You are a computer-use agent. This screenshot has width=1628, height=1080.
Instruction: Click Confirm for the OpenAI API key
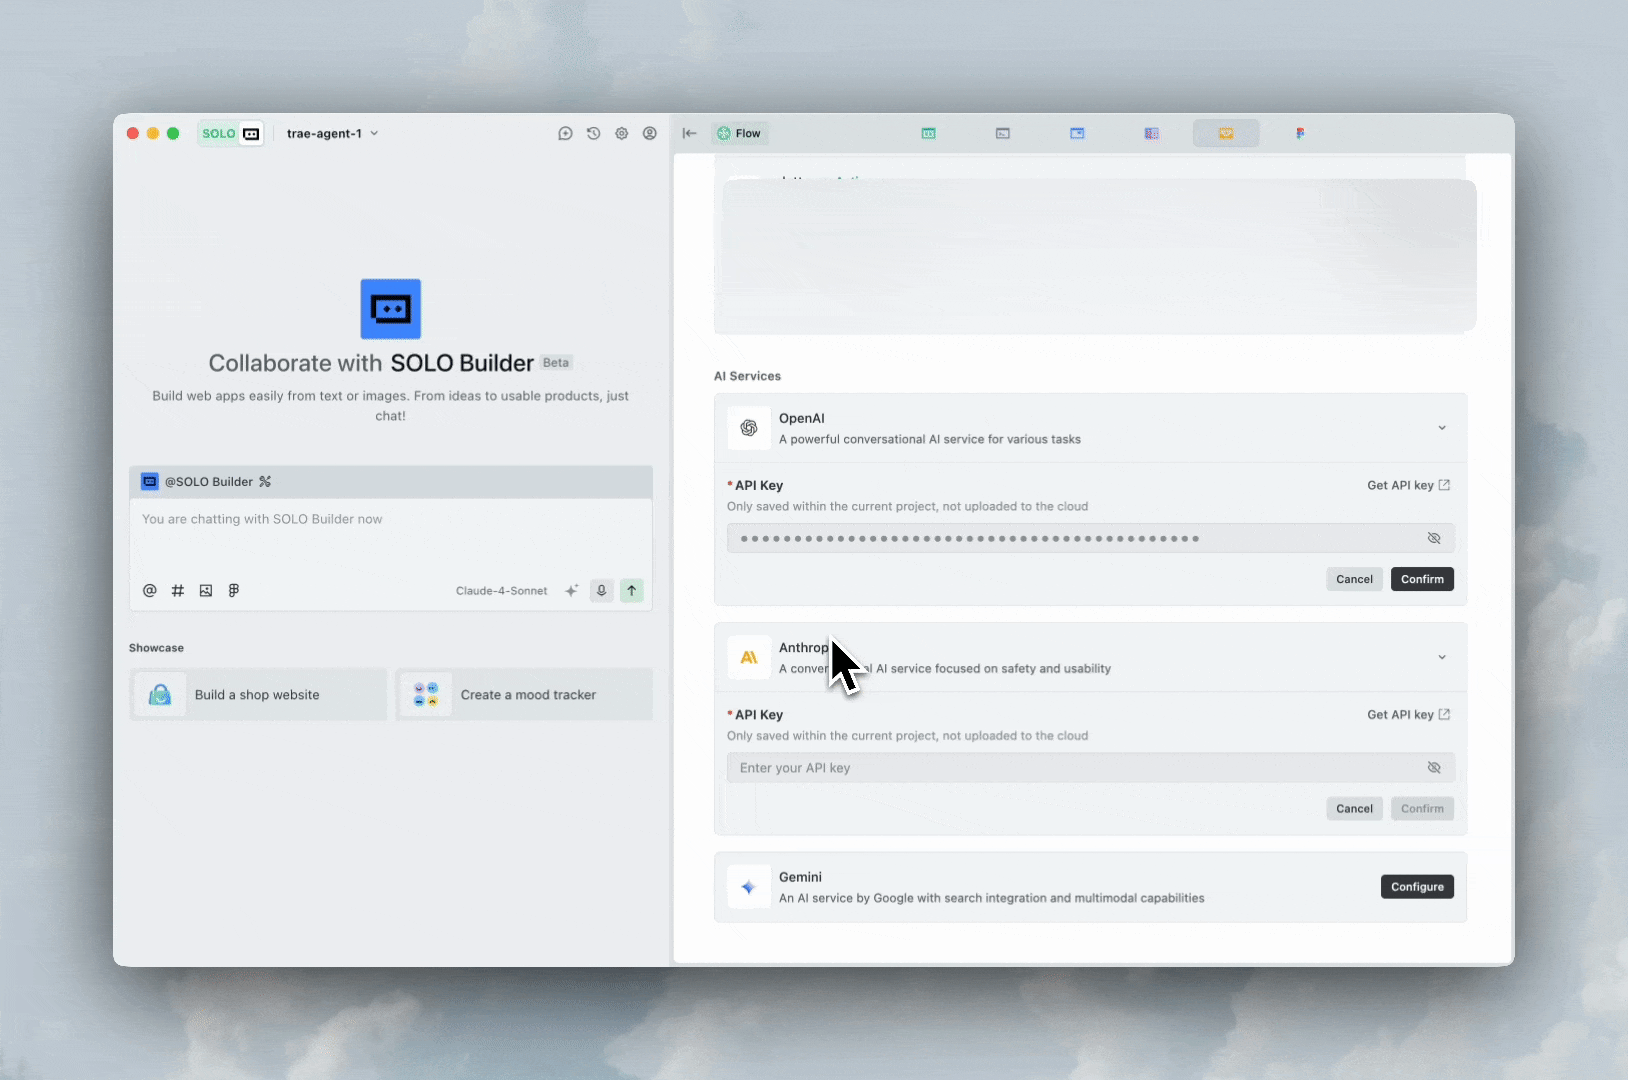[x=1421, y=580]
